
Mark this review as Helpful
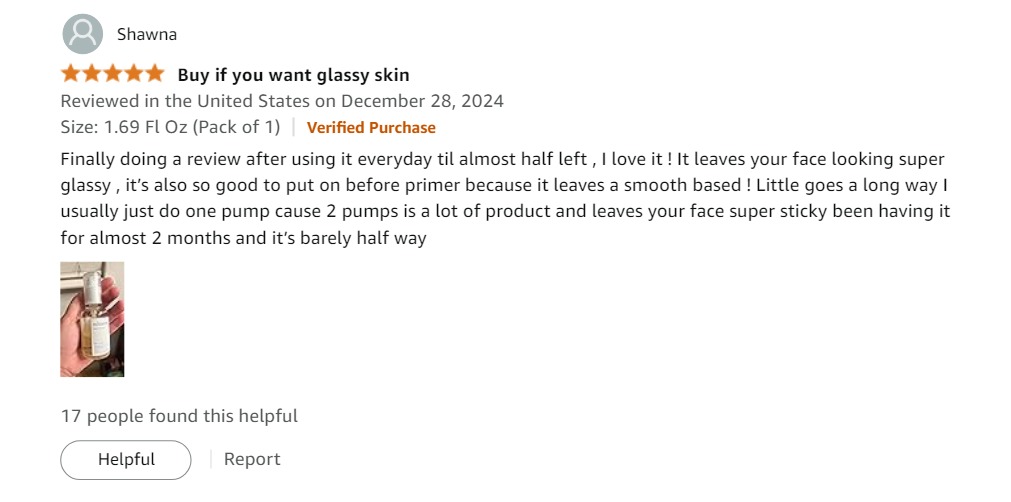coord(126,460)
